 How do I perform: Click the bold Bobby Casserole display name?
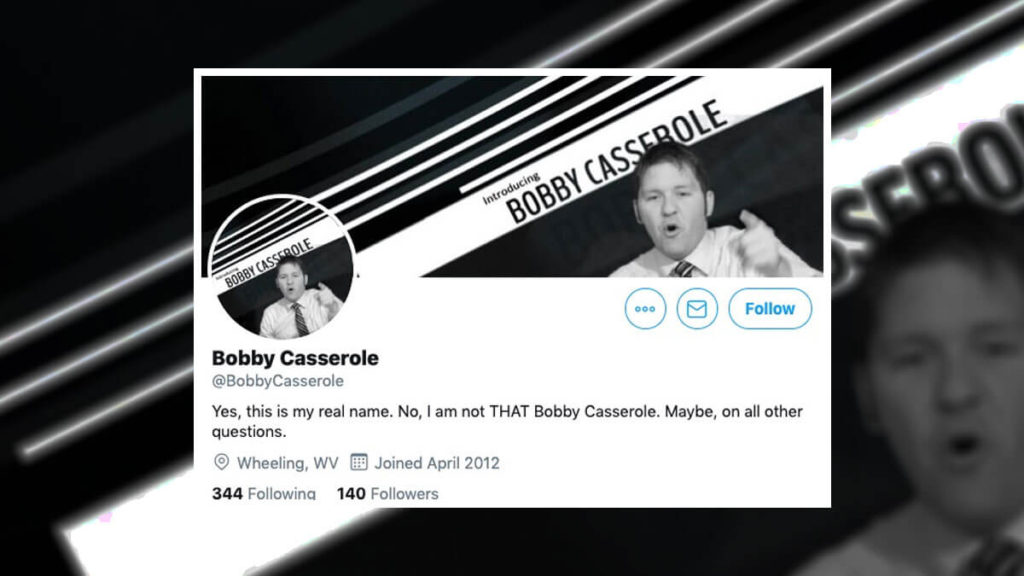point(295,358)
